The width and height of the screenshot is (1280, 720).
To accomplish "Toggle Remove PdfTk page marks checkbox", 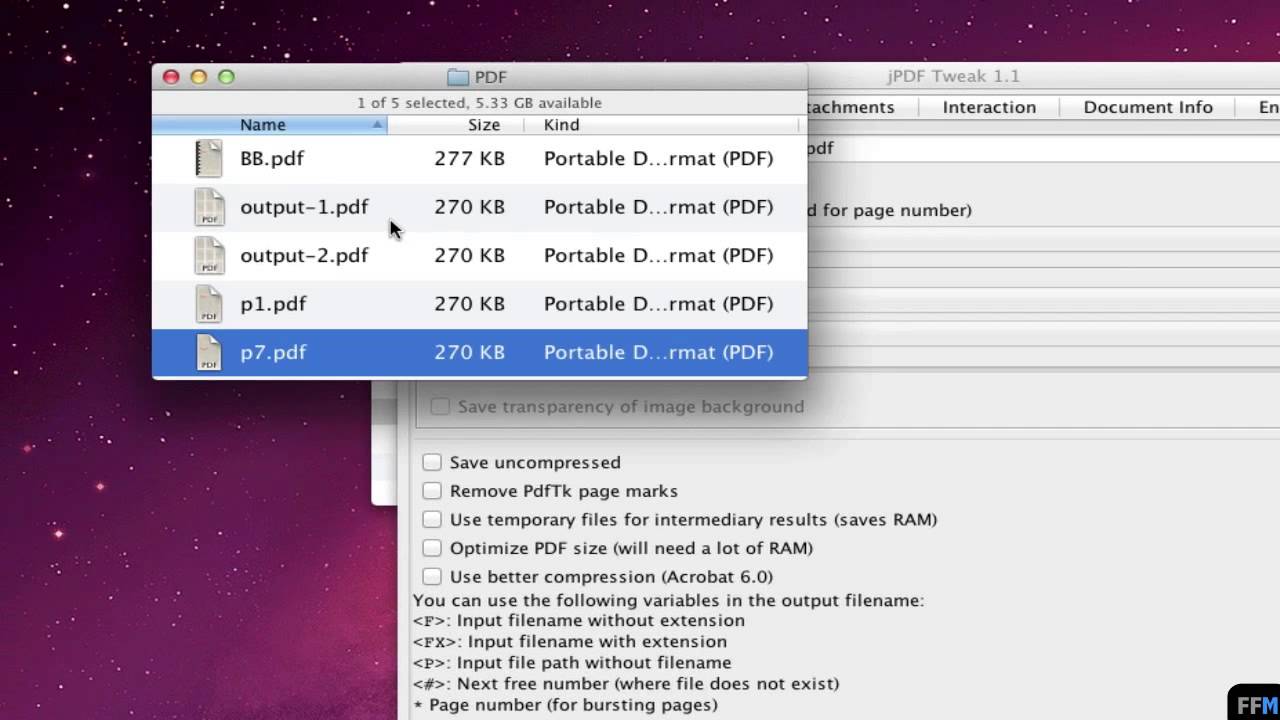I will pos(431,491).
